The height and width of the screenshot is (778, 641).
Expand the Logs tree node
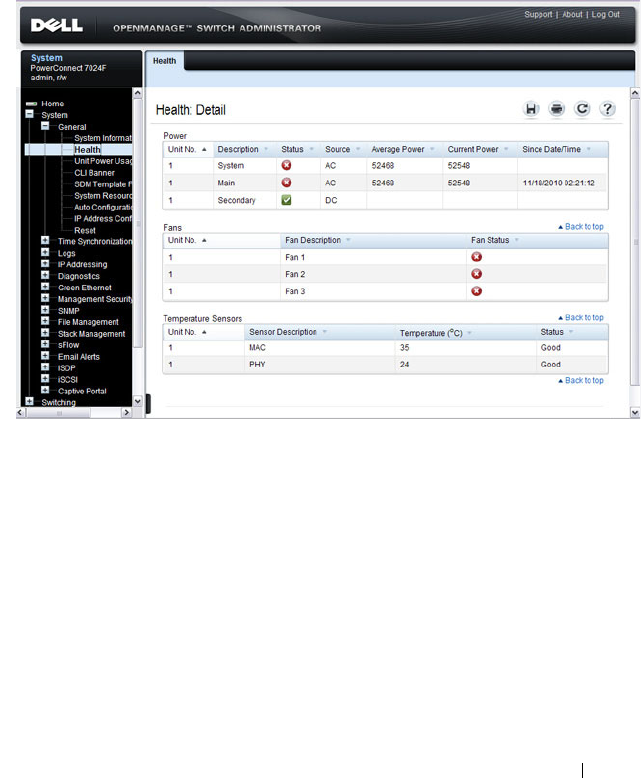coord(45,252)
